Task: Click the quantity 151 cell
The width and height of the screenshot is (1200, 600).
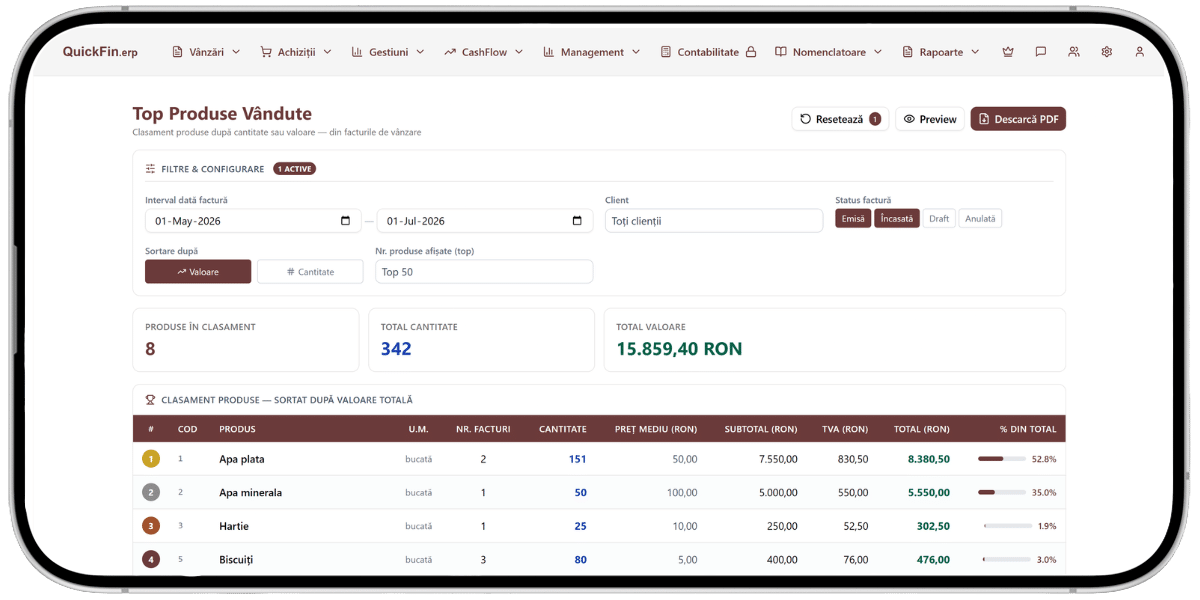Action: pos(577,459)
